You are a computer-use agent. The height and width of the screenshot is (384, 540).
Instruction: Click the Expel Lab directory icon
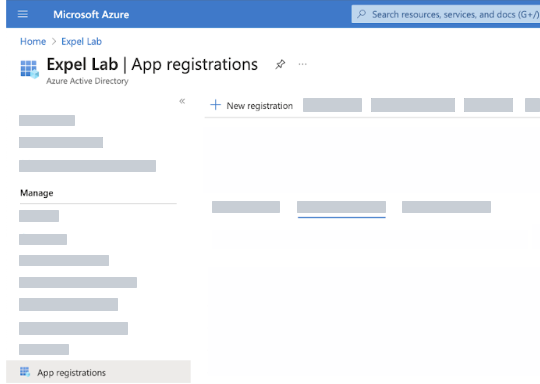coord(29,69)
